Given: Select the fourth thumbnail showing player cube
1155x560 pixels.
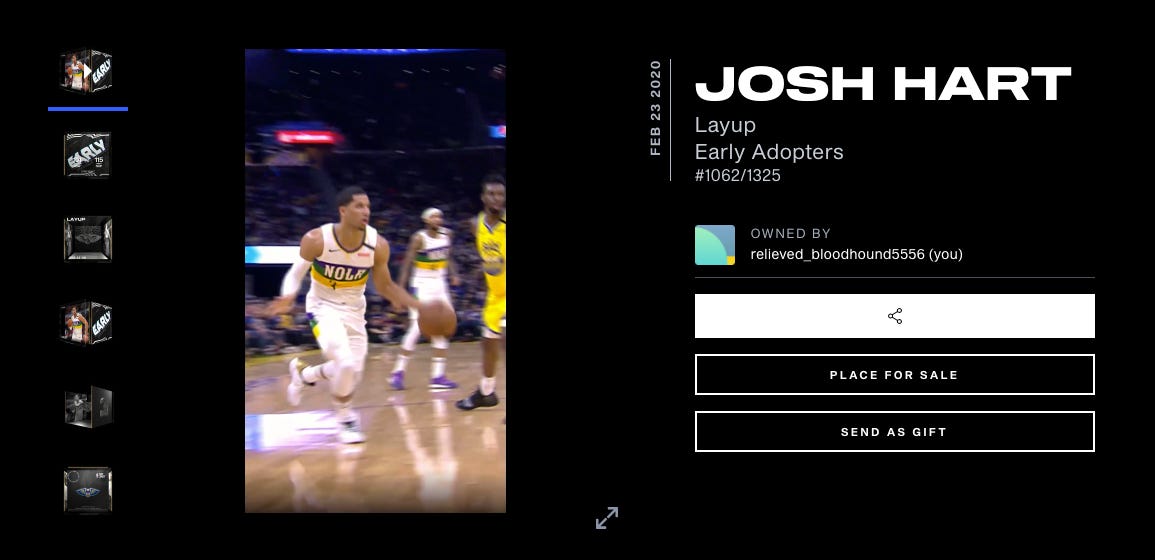Looking at the screenshot, I should 87,323.
